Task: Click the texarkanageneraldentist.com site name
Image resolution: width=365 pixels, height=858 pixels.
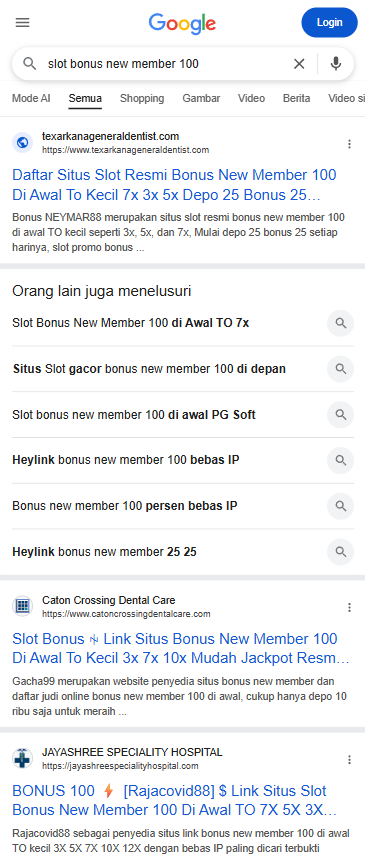Action: click(111, 136)
